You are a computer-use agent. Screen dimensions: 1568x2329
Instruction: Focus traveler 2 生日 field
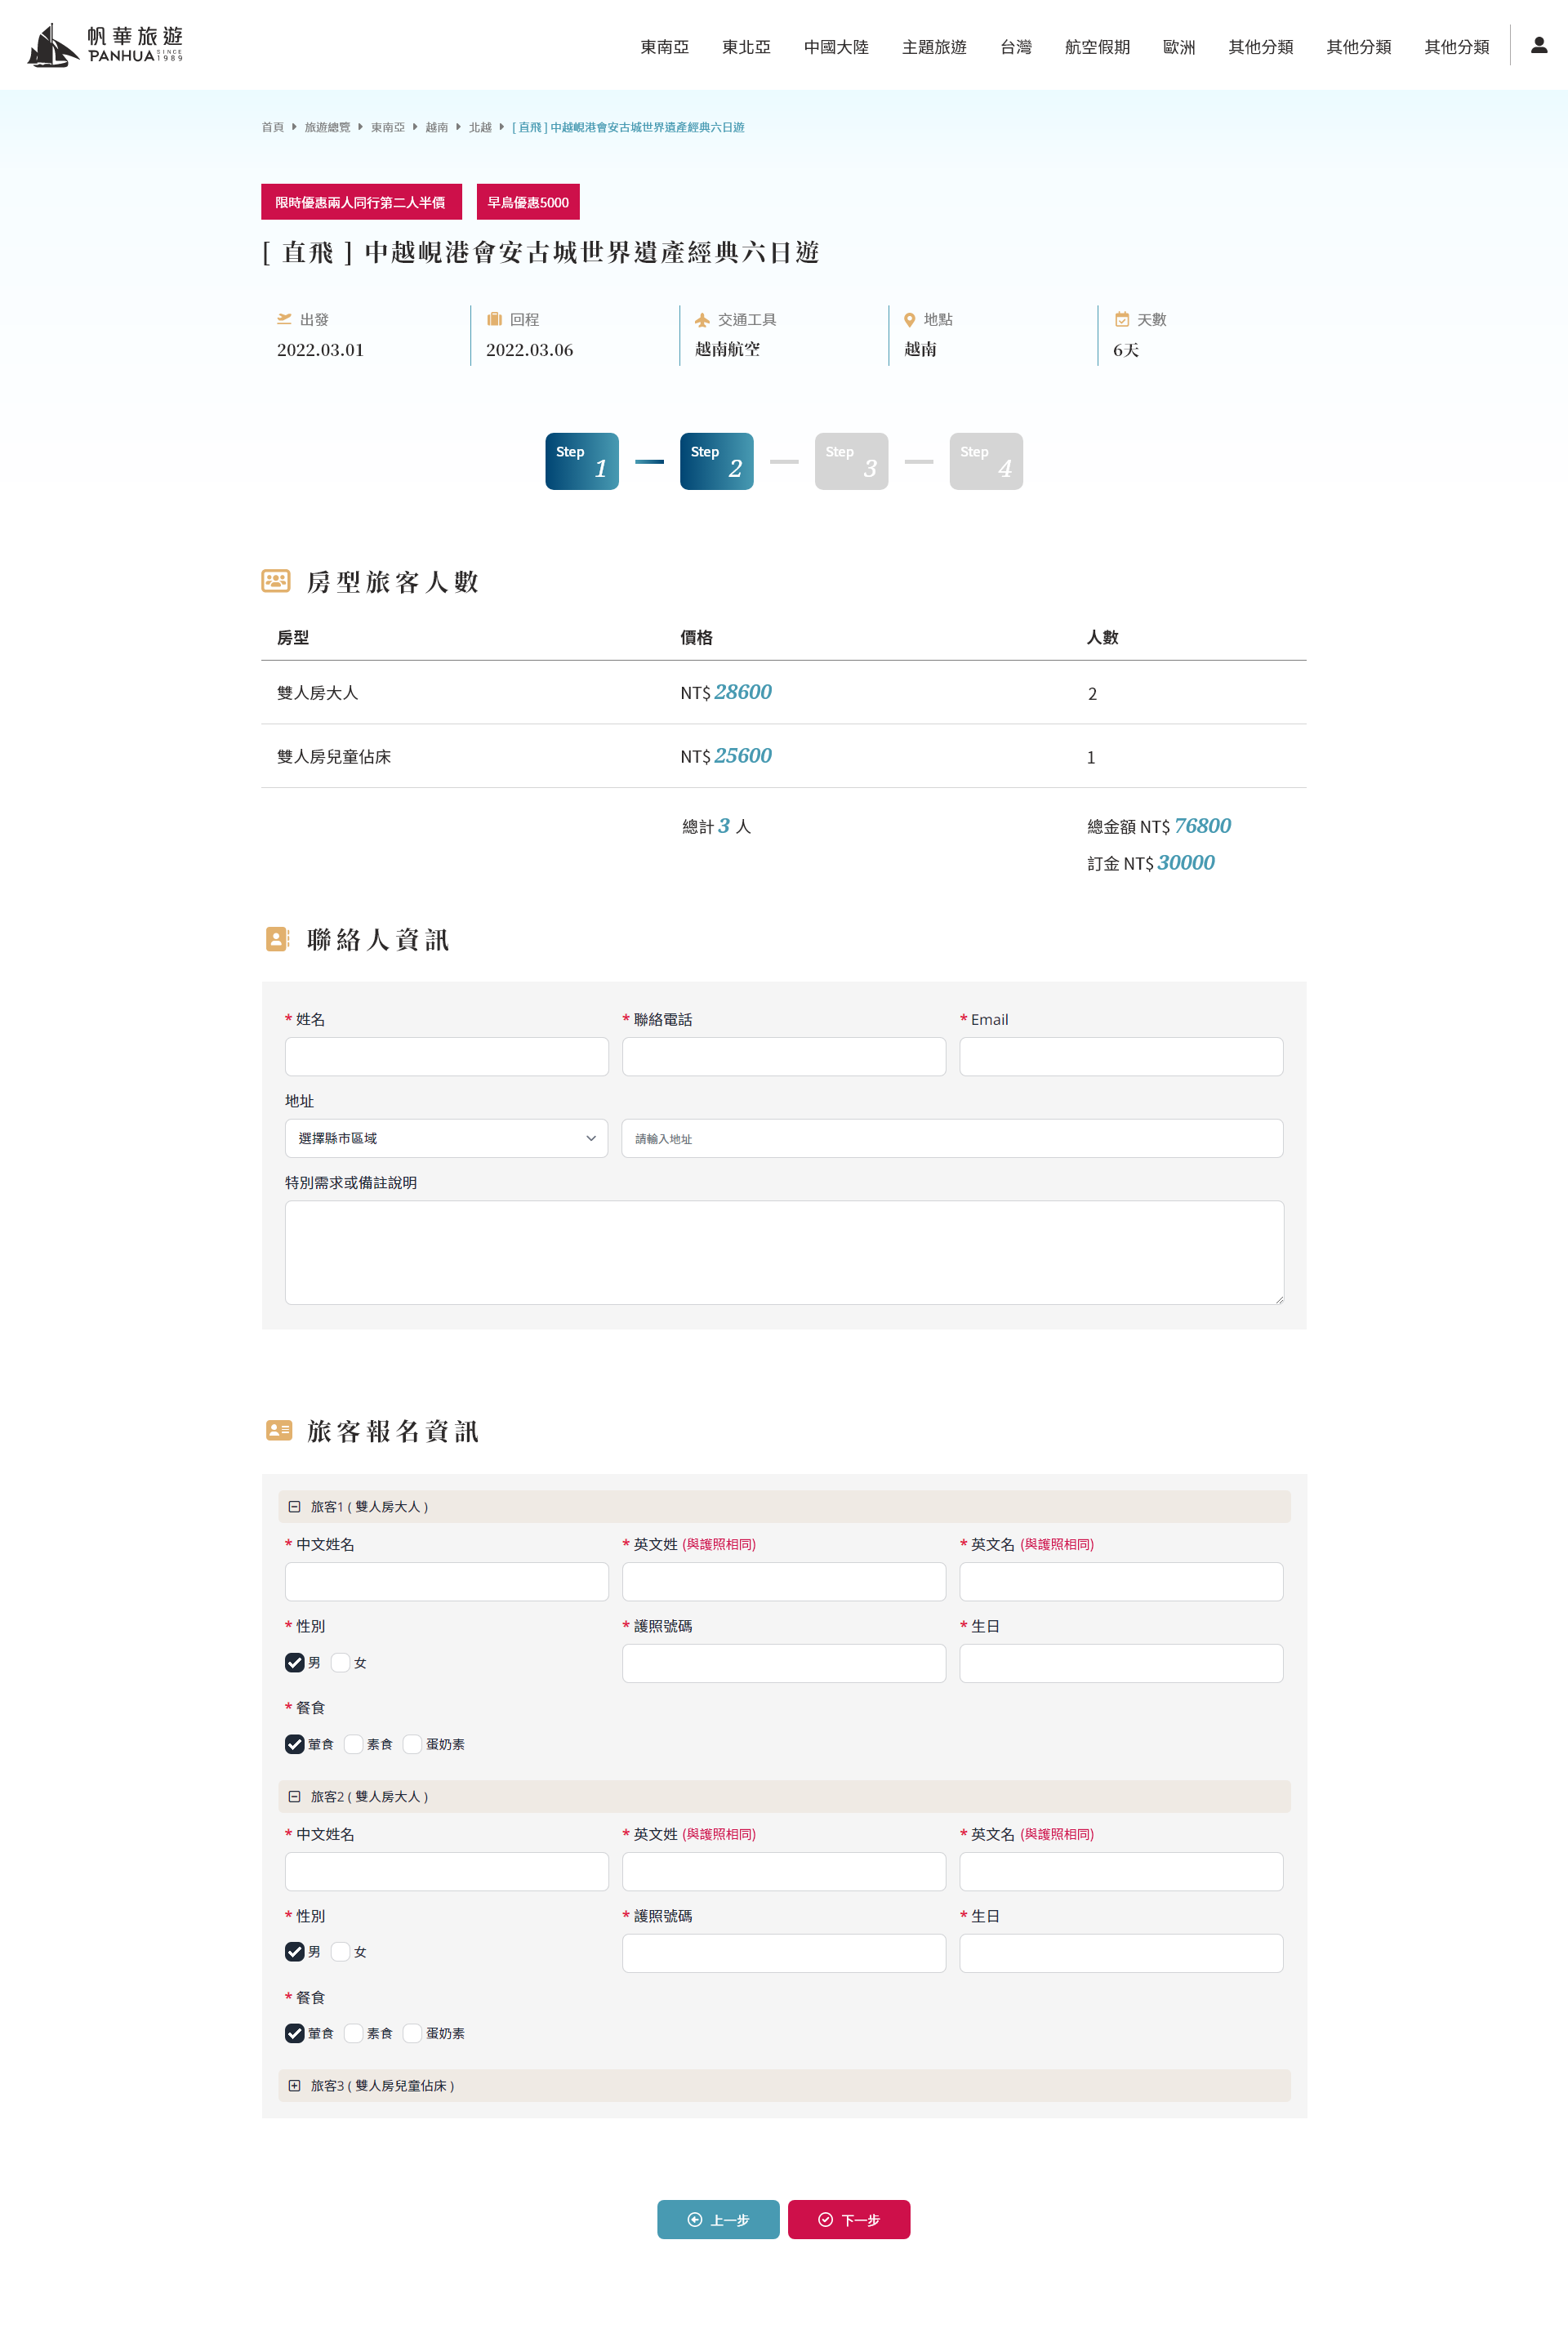click(x=1121, y=1953)
